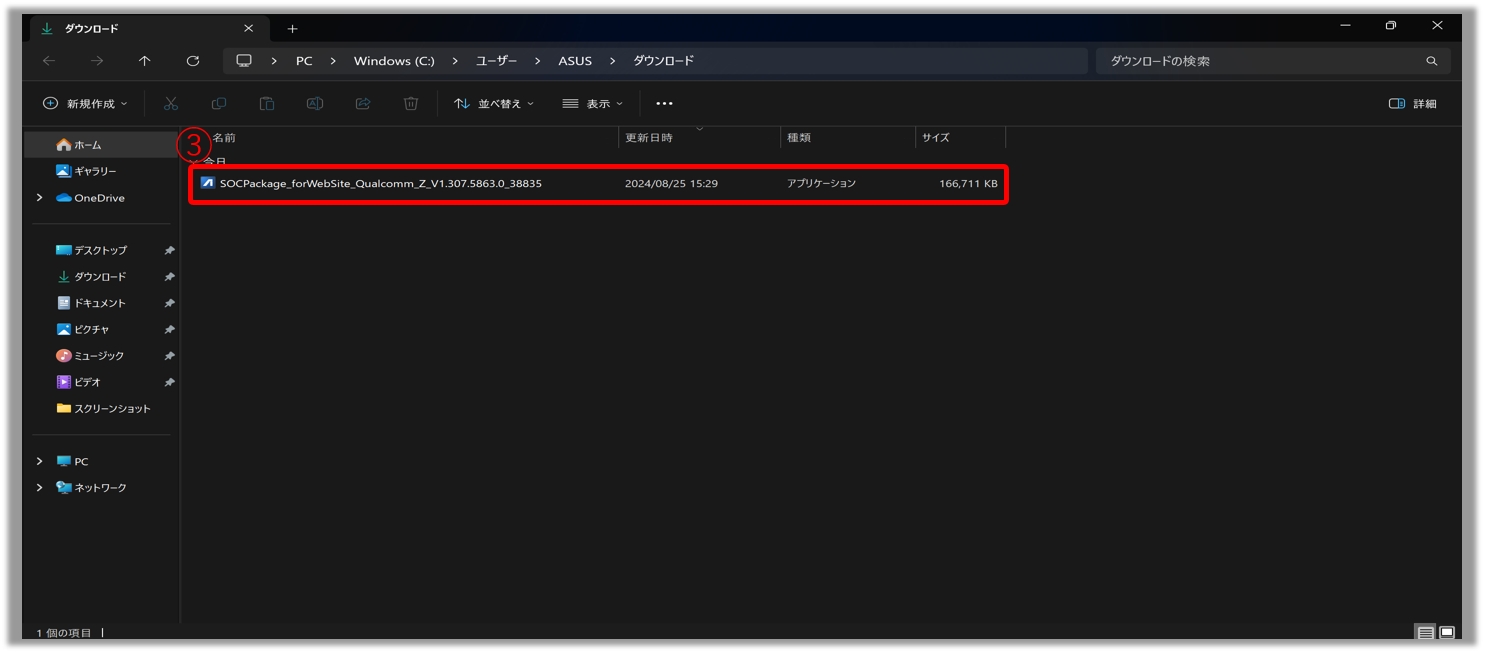Select the SOCPackage_forWebSite_Qualcomm file
Screen dimensions: 1485x652
pos(598,184)
